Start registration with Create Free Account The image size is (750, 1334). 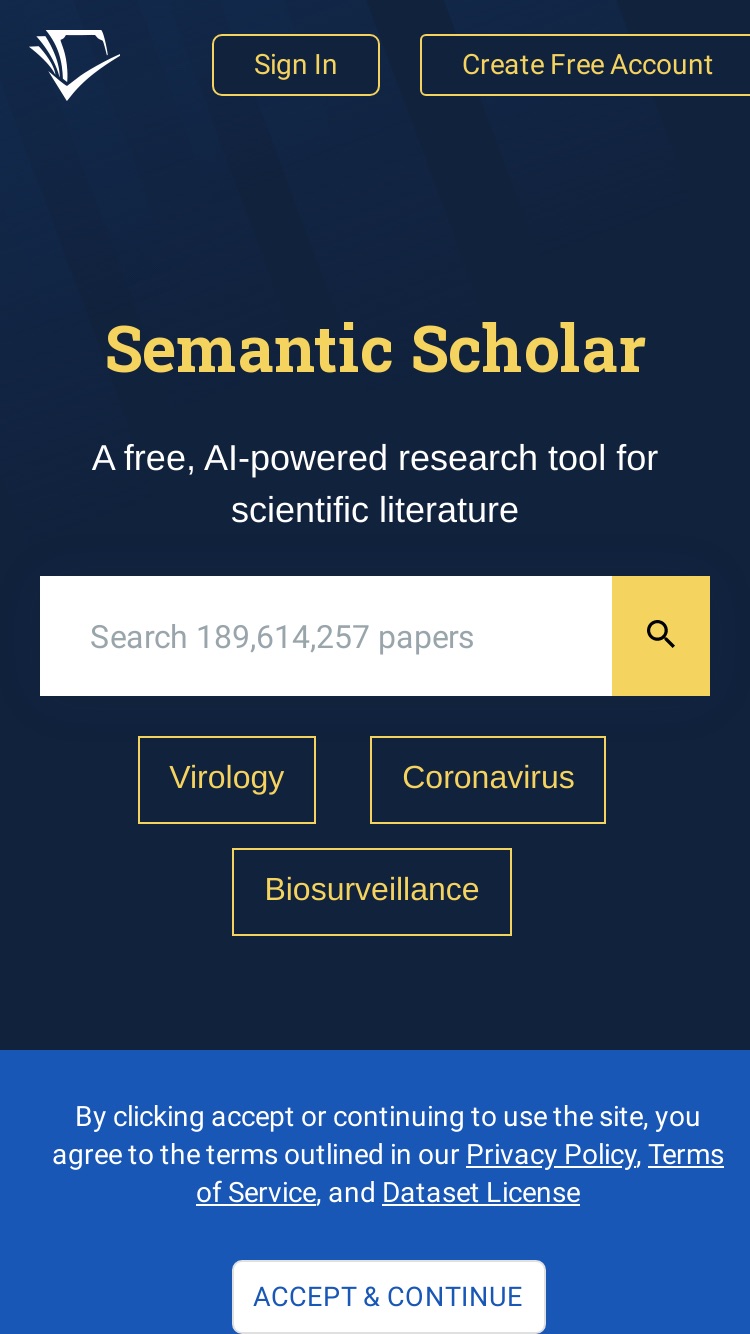(586, 65)
